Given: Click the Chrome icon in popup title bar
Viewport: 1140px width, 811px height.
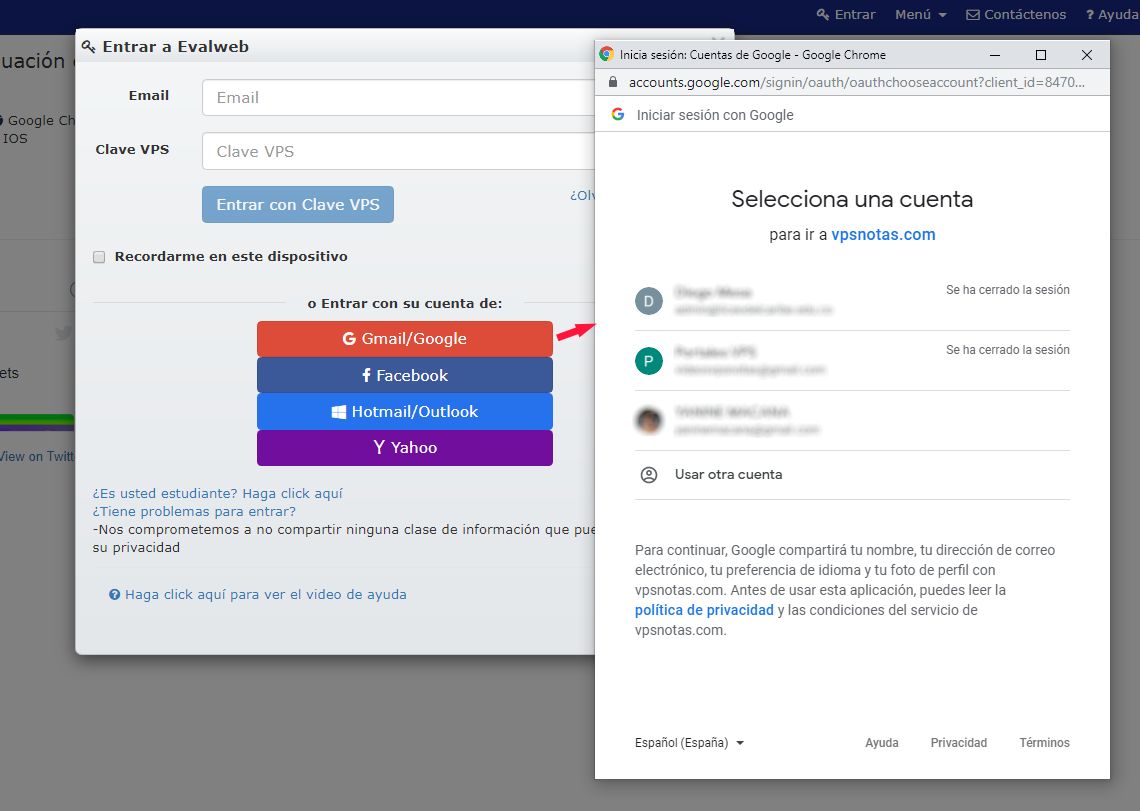Looking at the screenshot, I should 606,55.
